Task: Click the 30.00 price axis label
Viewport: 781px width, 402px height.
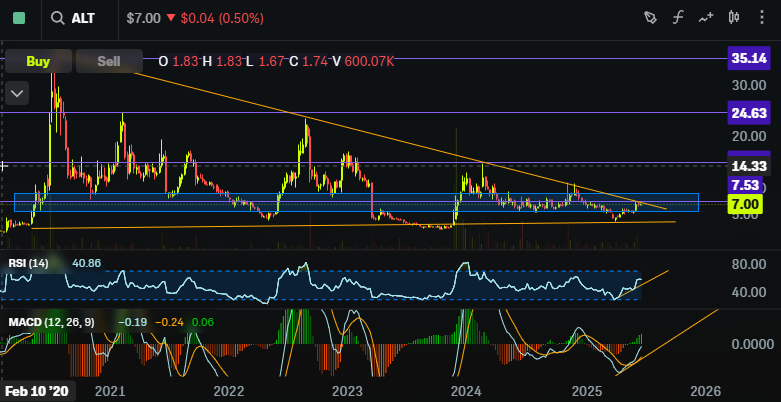Action: click(749, 85)
